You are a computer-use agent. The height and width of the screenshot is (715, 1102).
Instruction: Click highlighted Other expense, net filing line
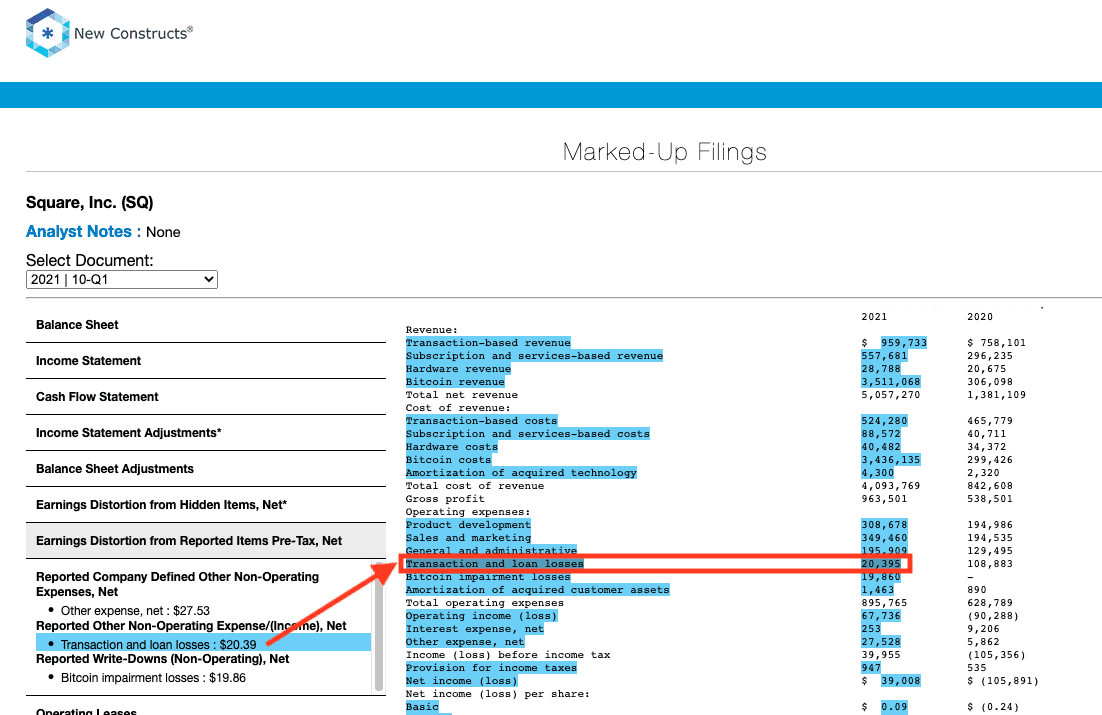click(x=465, y=642)
